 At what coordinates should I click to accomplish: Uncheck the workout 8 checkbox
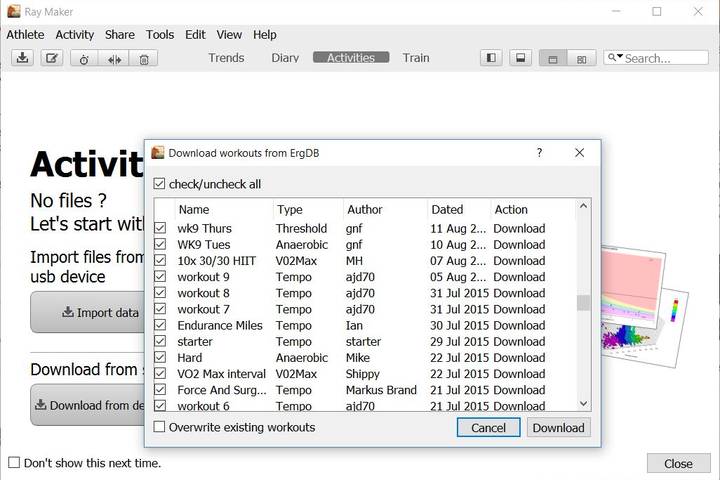point(160,293)
